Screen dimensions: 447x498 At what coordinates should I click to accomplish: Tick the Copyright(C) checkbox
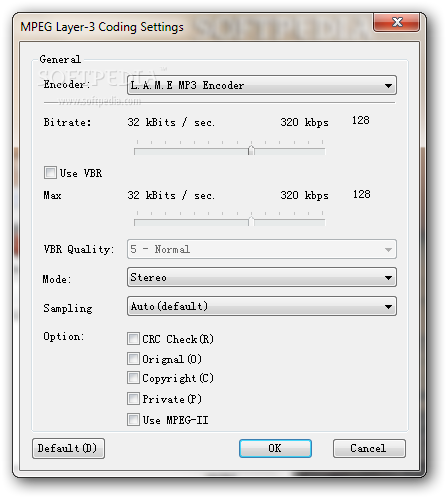(x=133, y=378)
